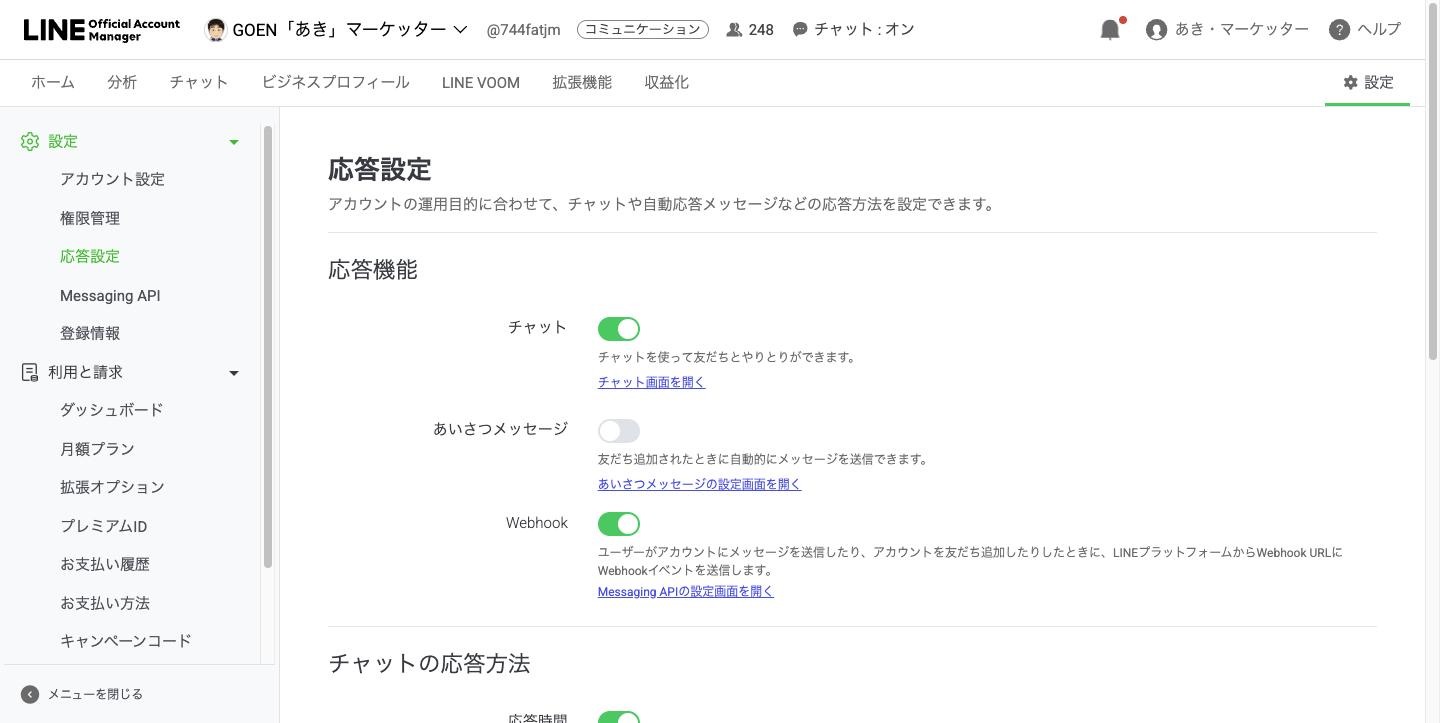Open the 分析 tab

point(122,82)
